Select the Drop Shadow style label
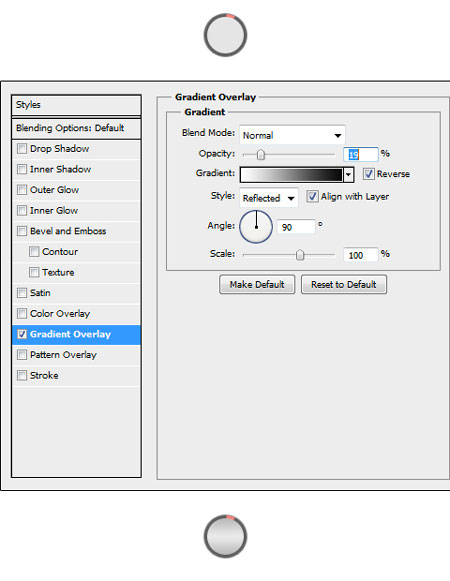Image resolution: width=450 pixels, height=581 pixels. click(59, 149)
